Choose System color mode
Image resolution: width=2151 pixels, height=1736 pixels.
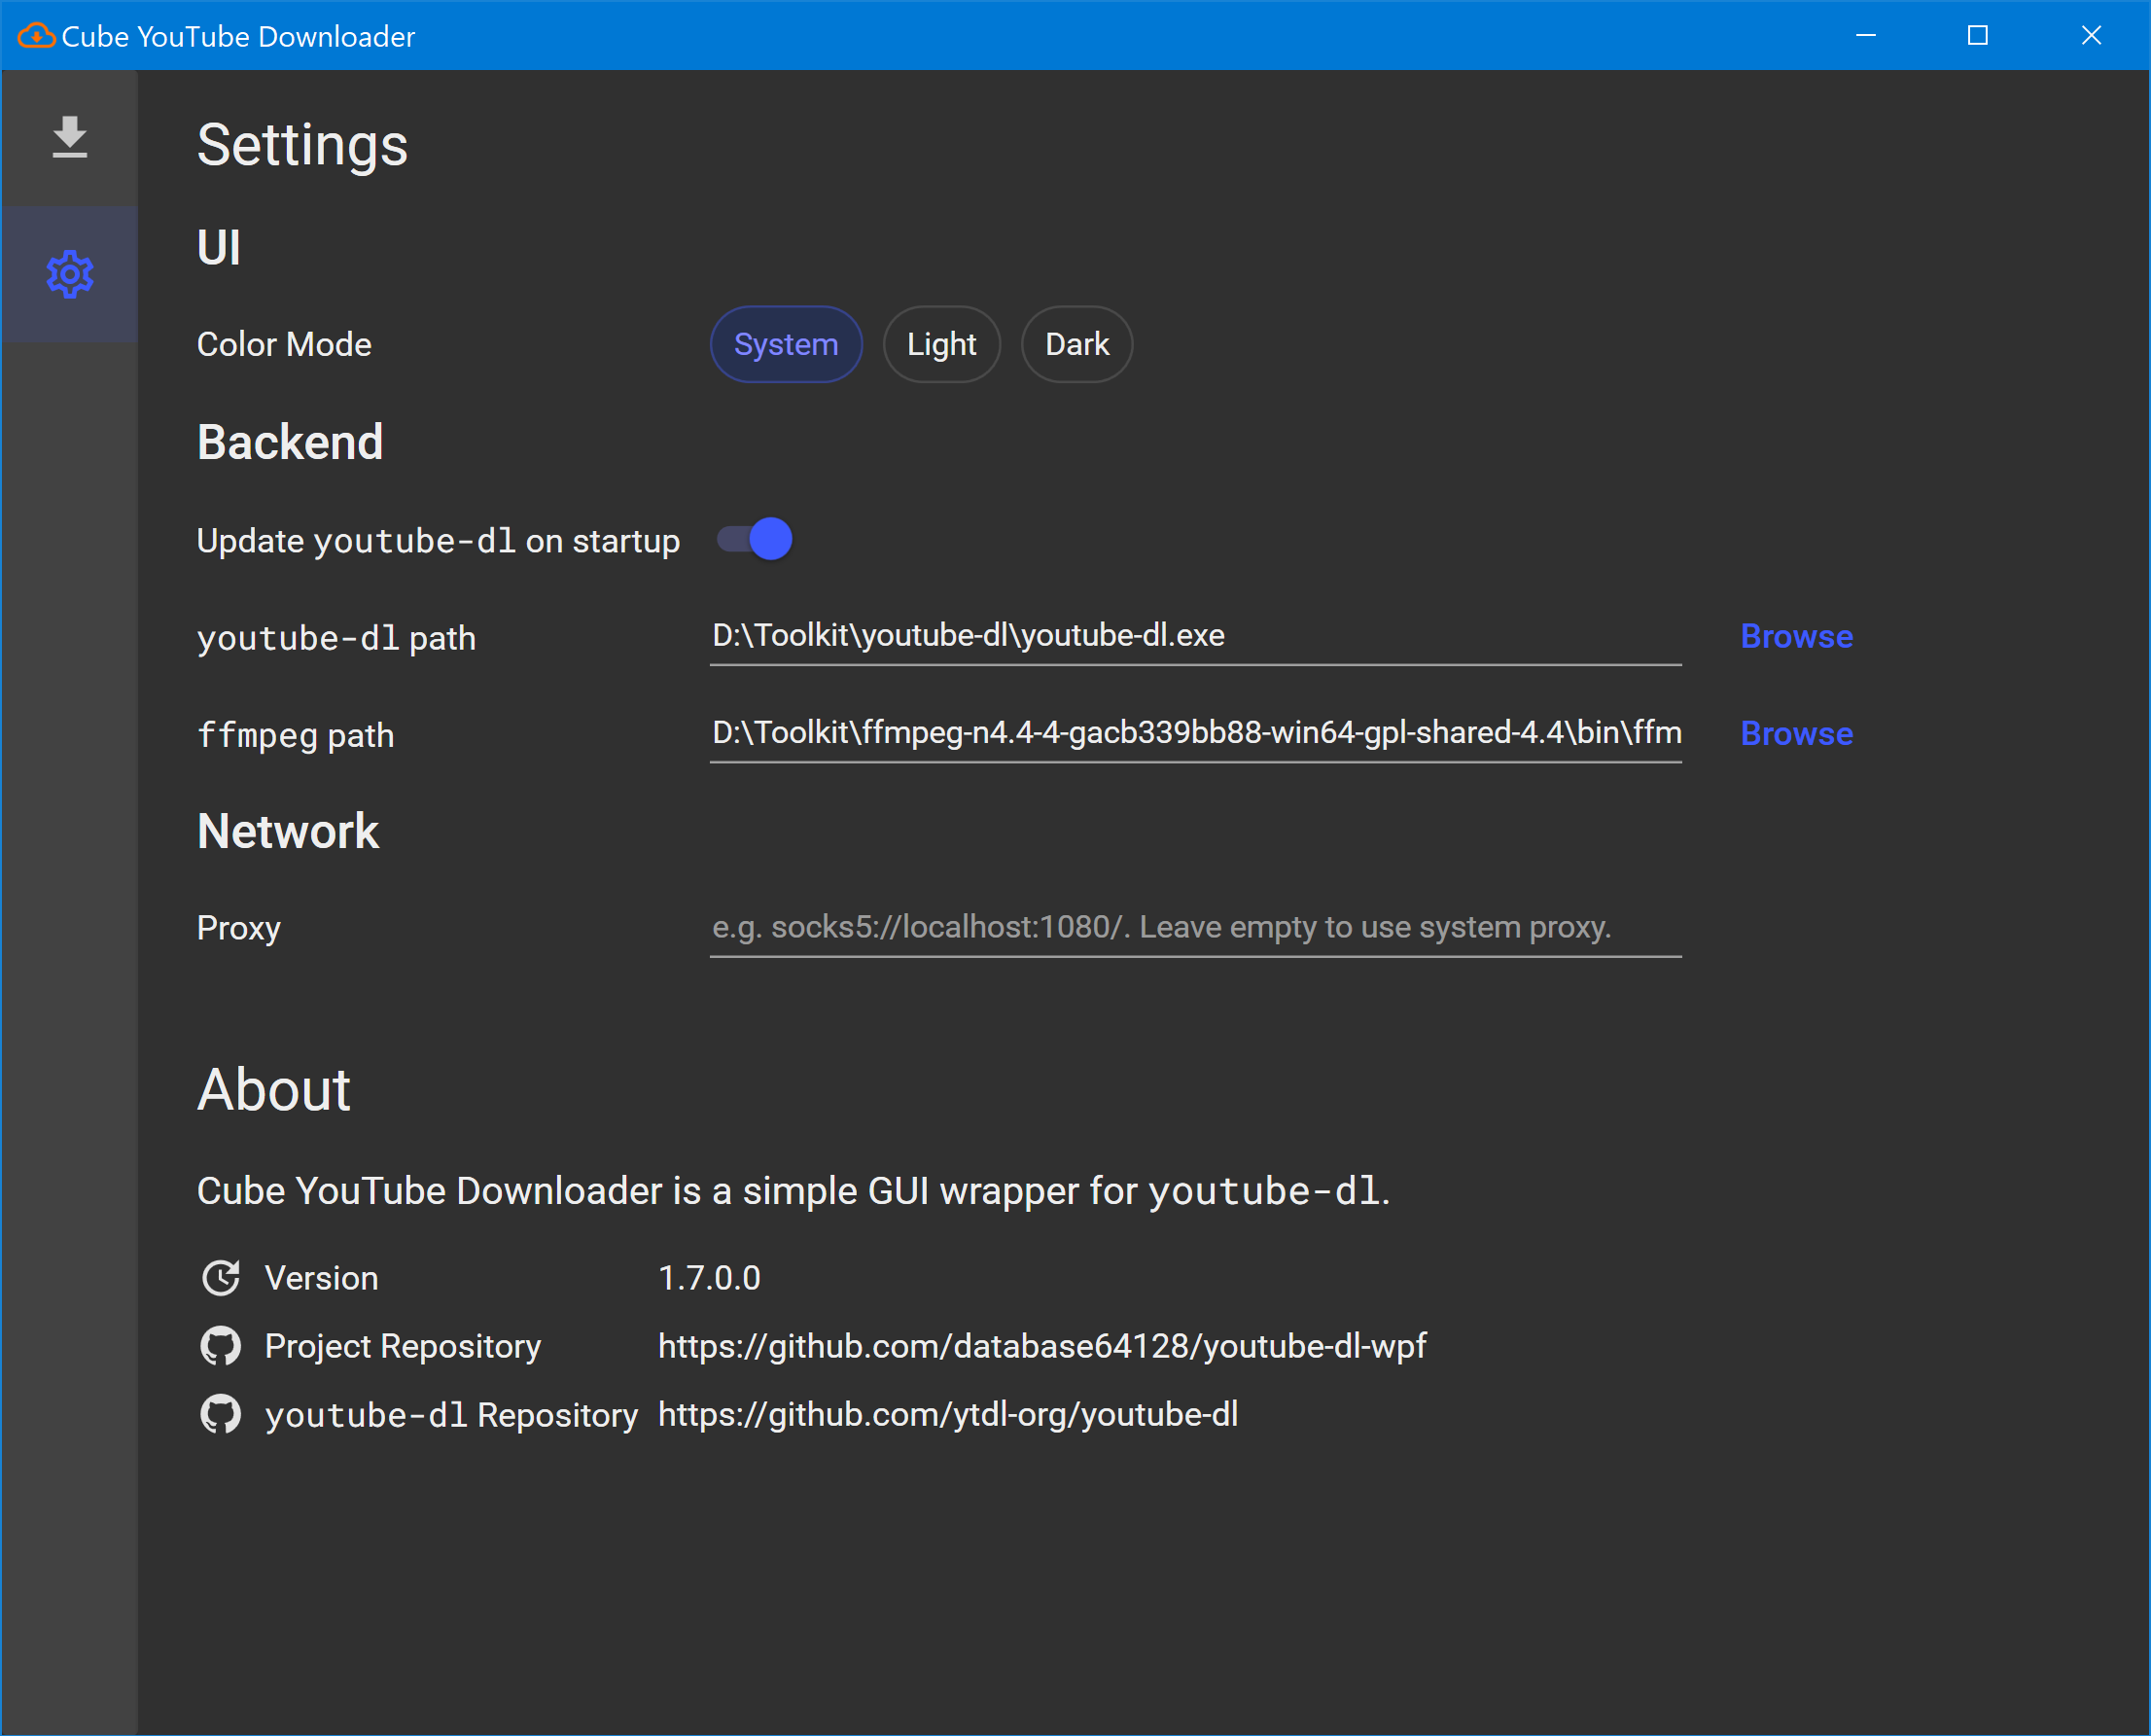[786, 344]
